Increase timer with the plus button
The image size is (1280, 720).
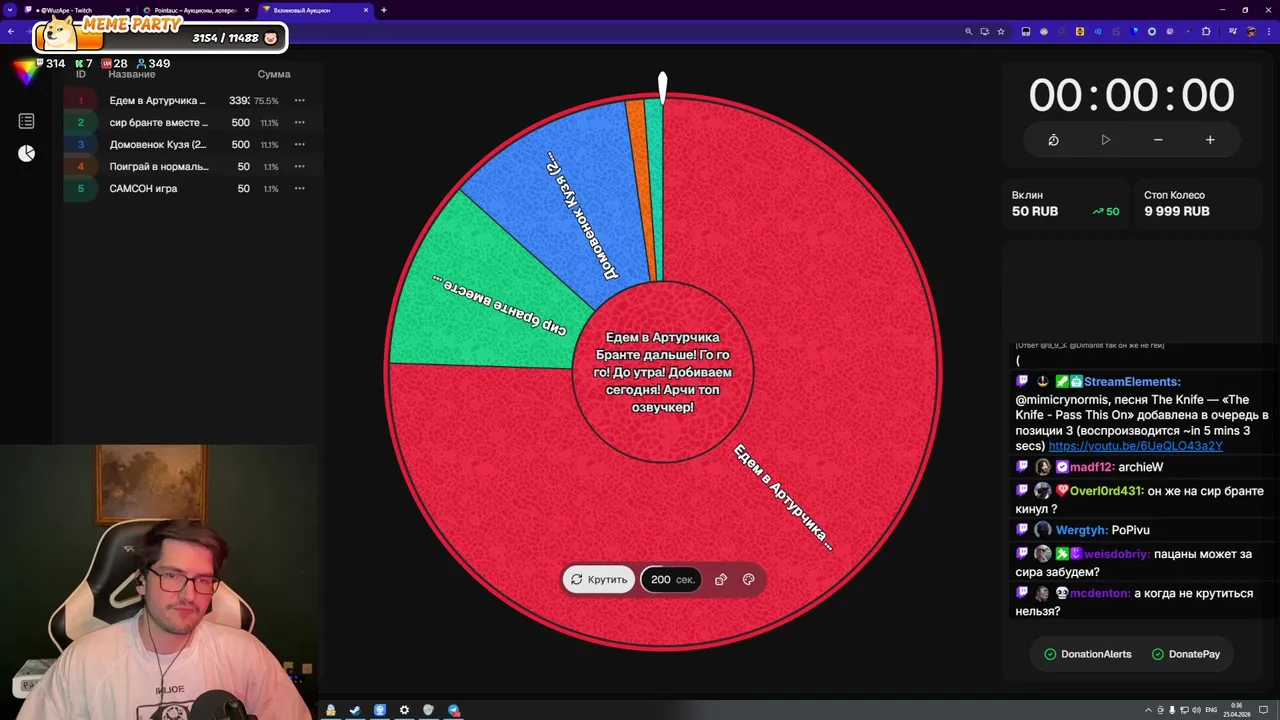1210,140
